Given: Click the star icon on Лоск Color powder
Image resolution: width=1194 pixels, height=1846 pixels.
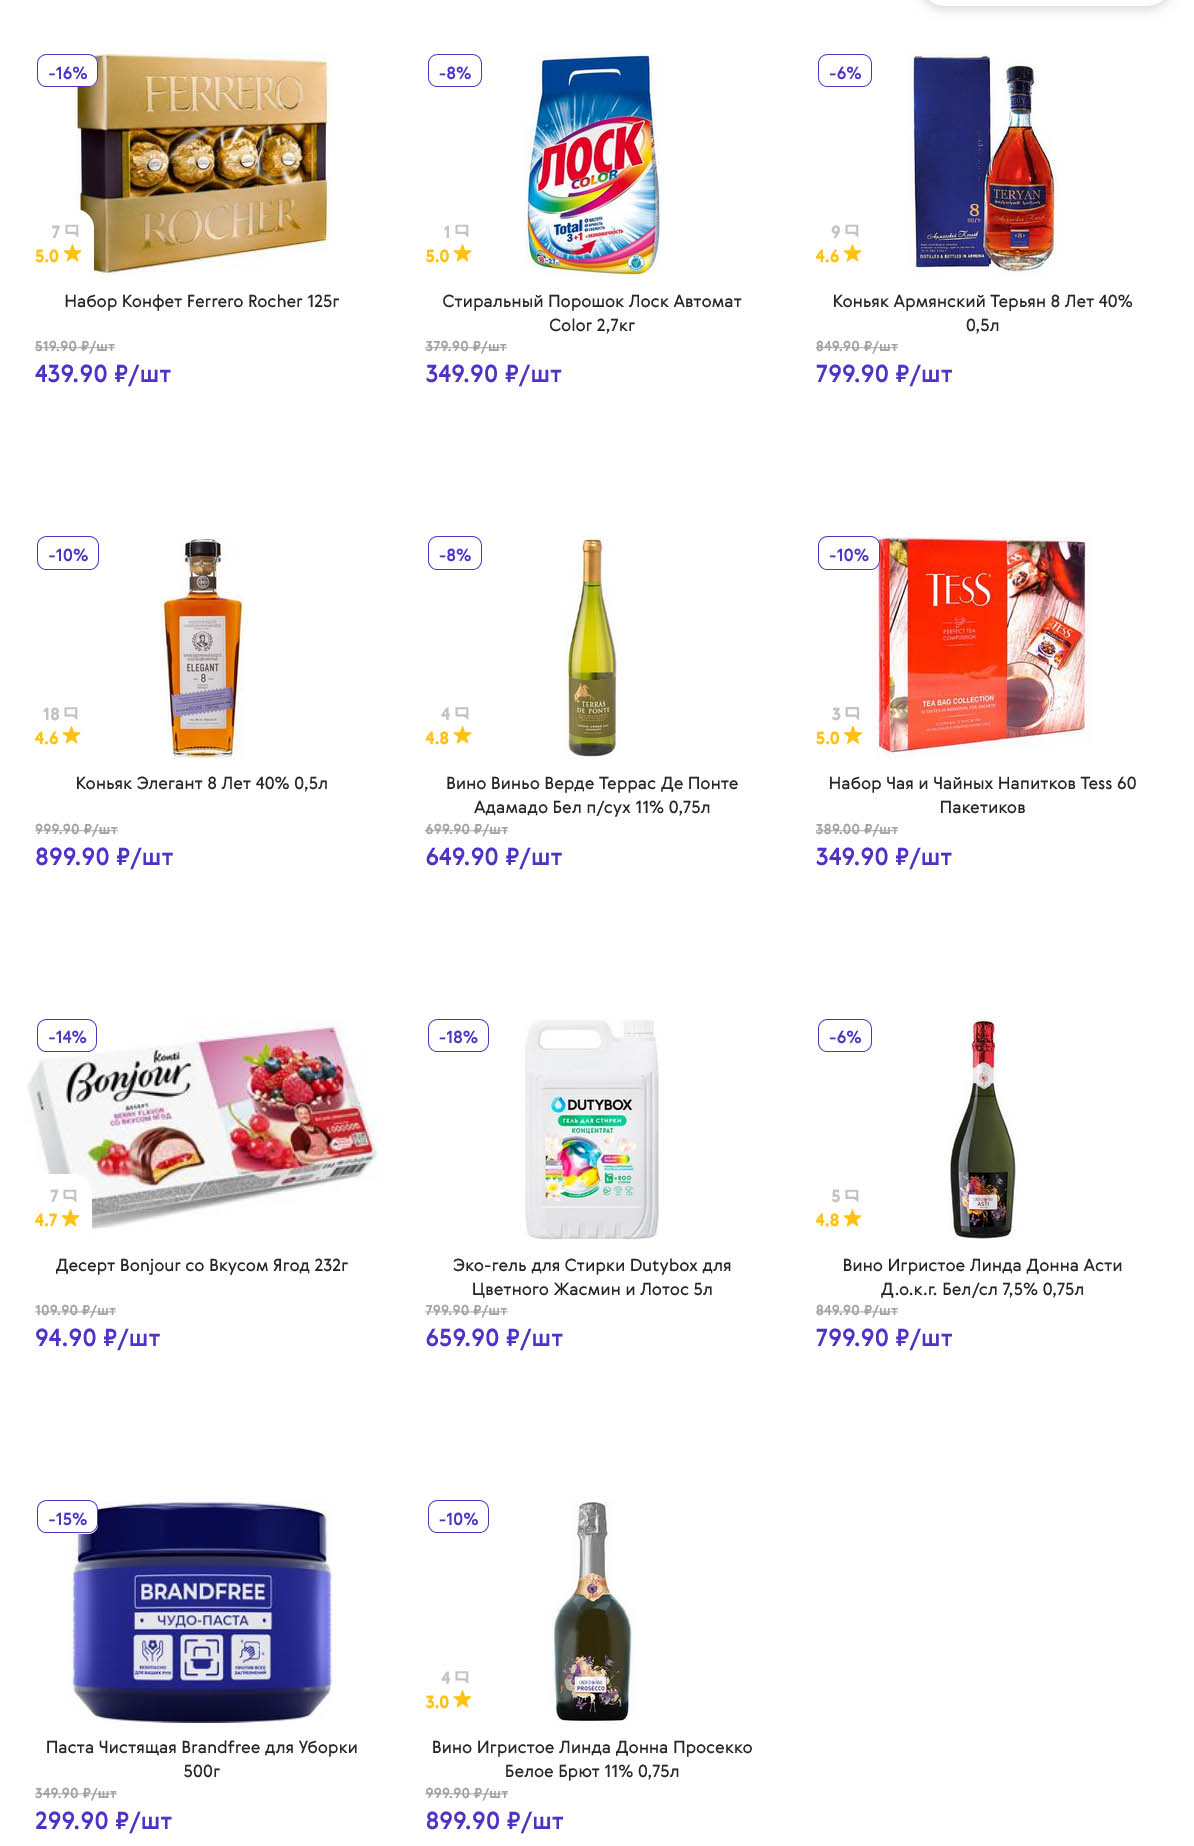Looking at the screenshot, I should click(462, 254).
